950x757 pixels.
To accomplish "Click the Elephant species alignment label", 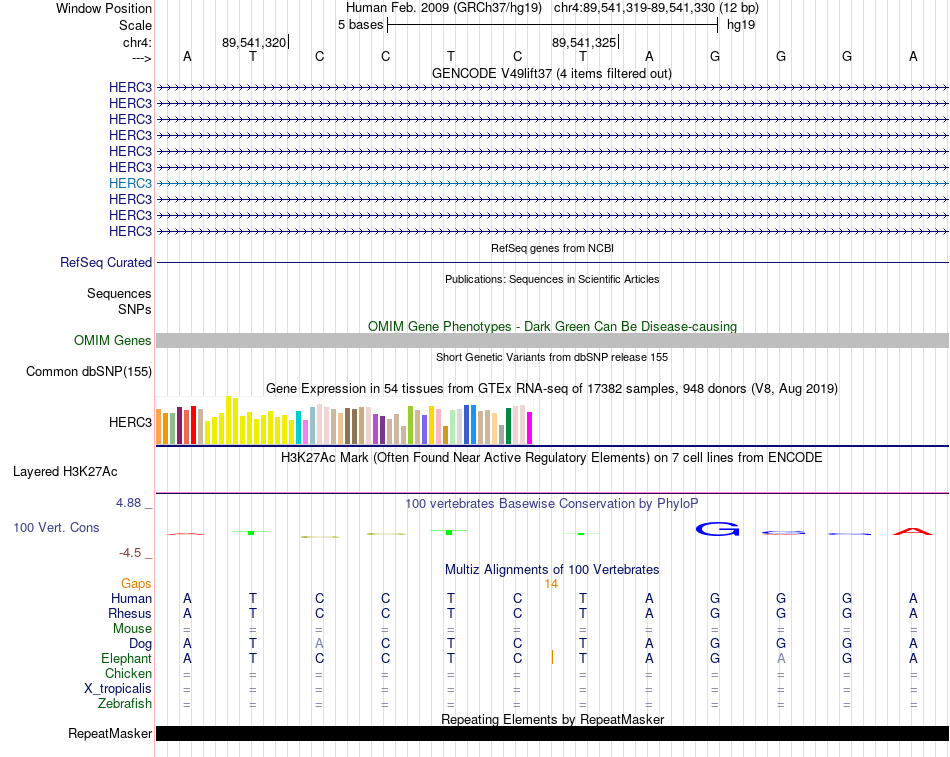I will tap(127, 658).
